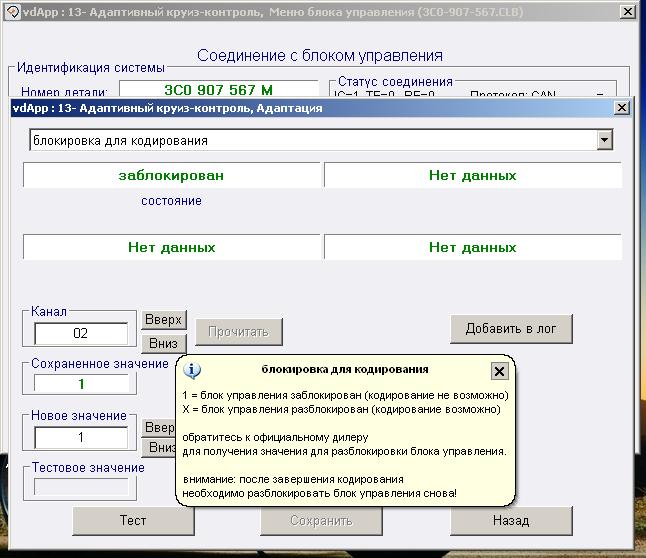Close the Адаптация dialog window
This screenshot has width=646, height=558.
point(620,108)
